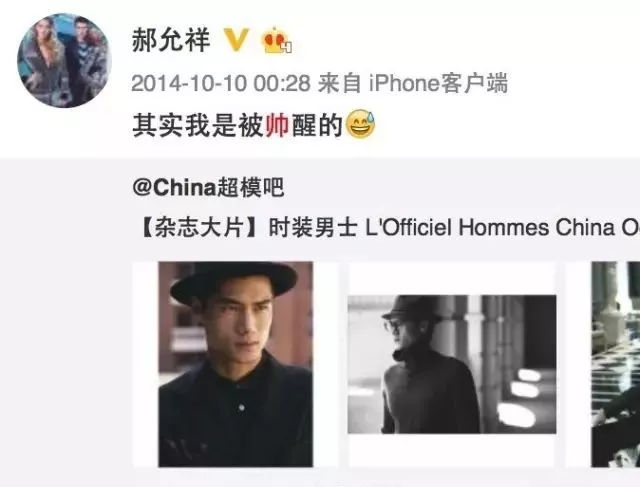Click the red highlighted 帅 keyword
The height and width of the screenshot is (487, 640).
[x=278, y=125]
